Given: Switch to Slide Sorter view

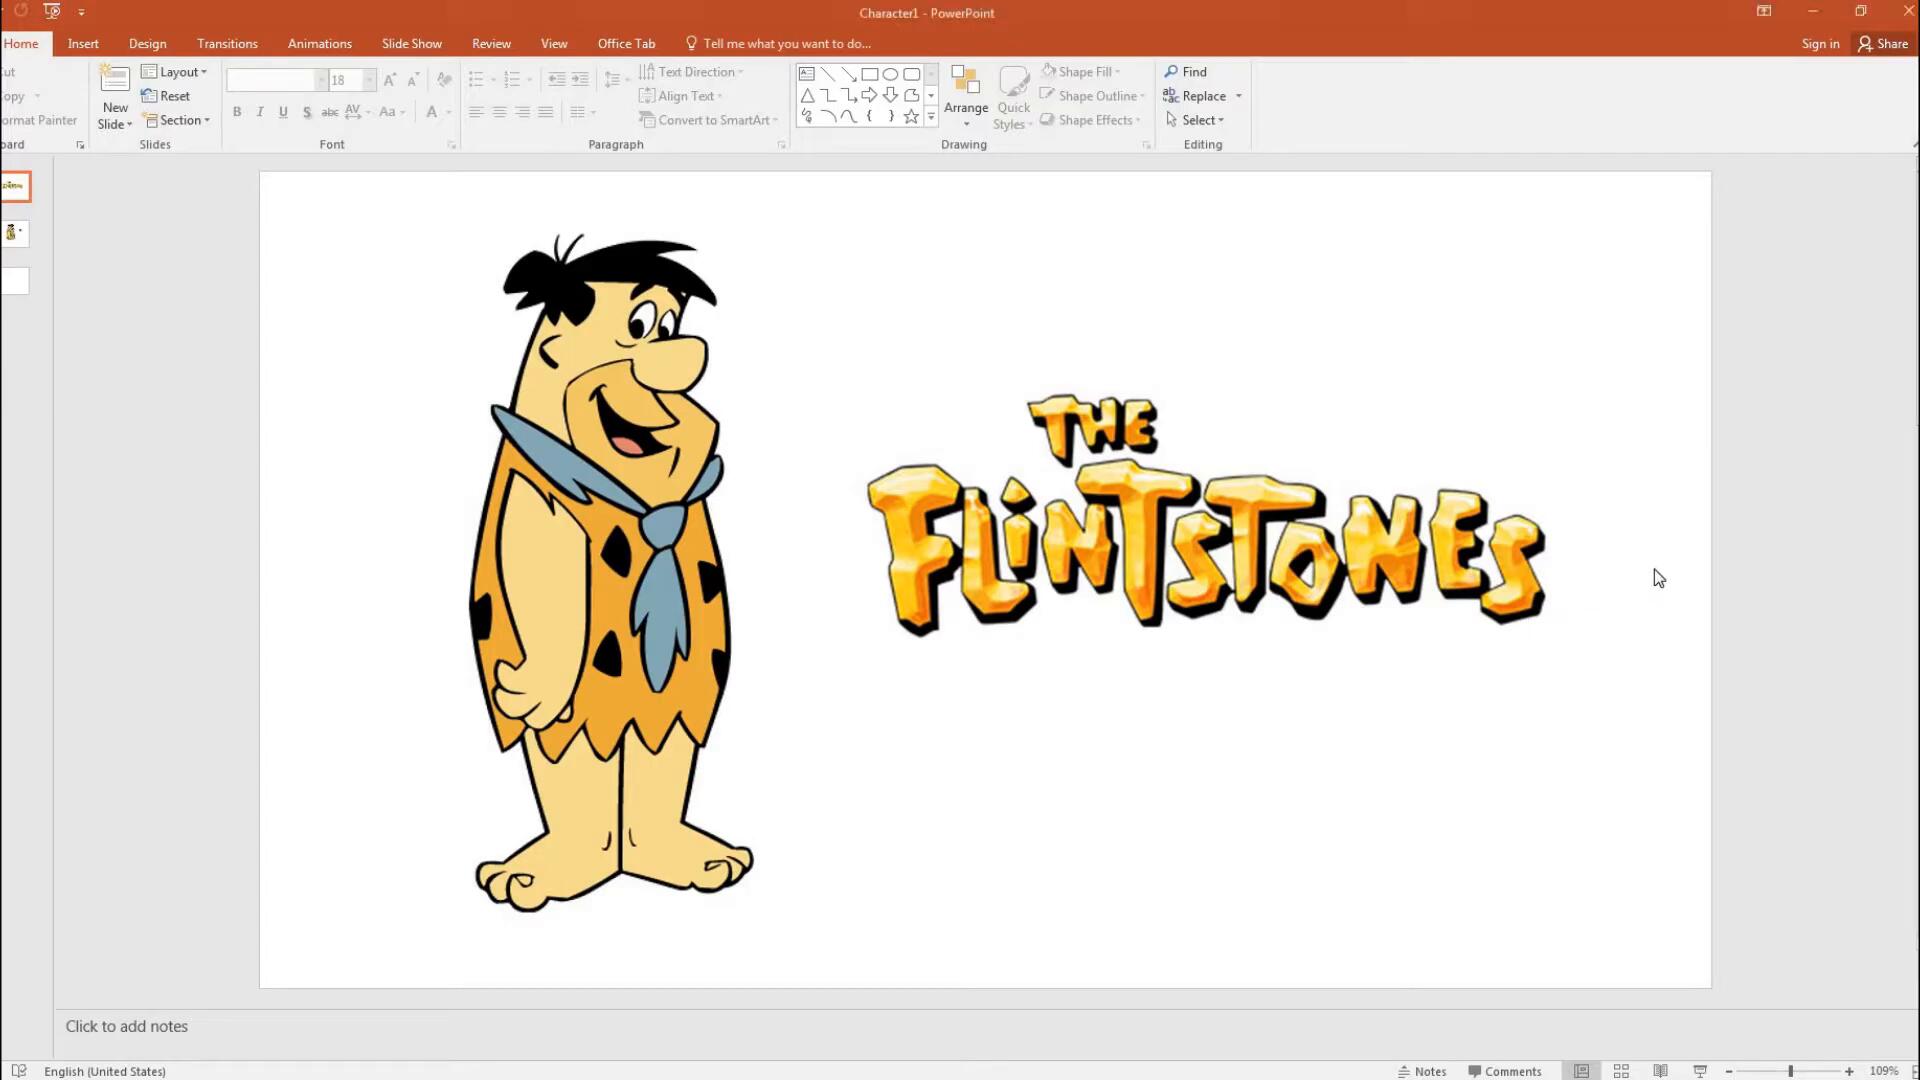Looking at the screenshot, I should (x=1621, y=1071).
